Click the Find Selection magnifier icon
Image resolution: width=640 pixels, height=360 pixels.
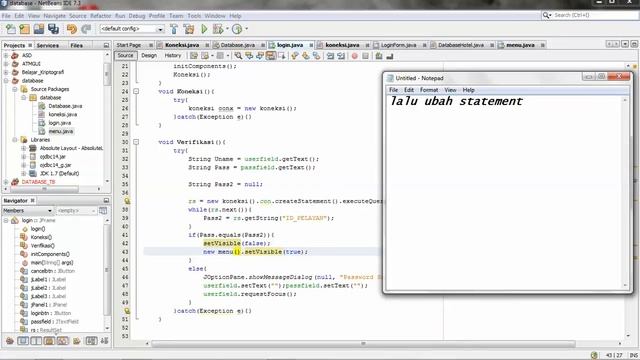point(238,56)
